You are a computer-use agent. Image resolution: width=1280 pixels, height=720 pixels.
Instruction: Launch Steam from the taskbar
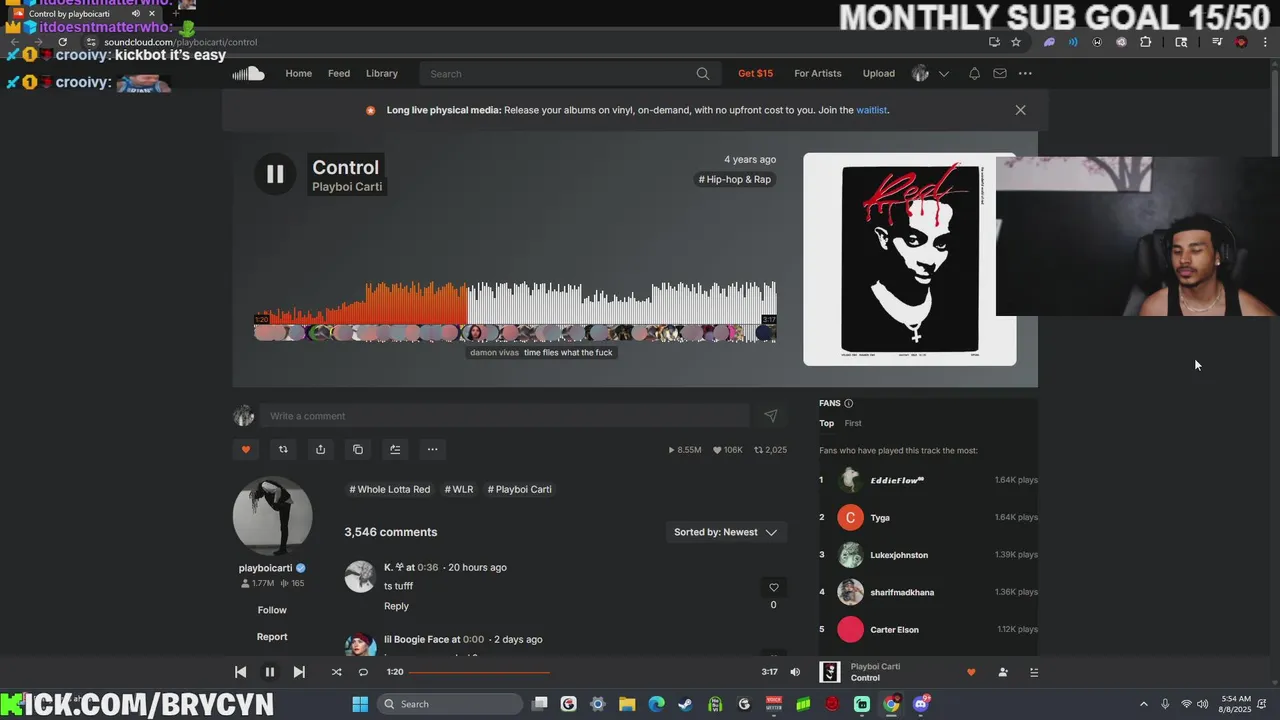click(x=685, y=704)
